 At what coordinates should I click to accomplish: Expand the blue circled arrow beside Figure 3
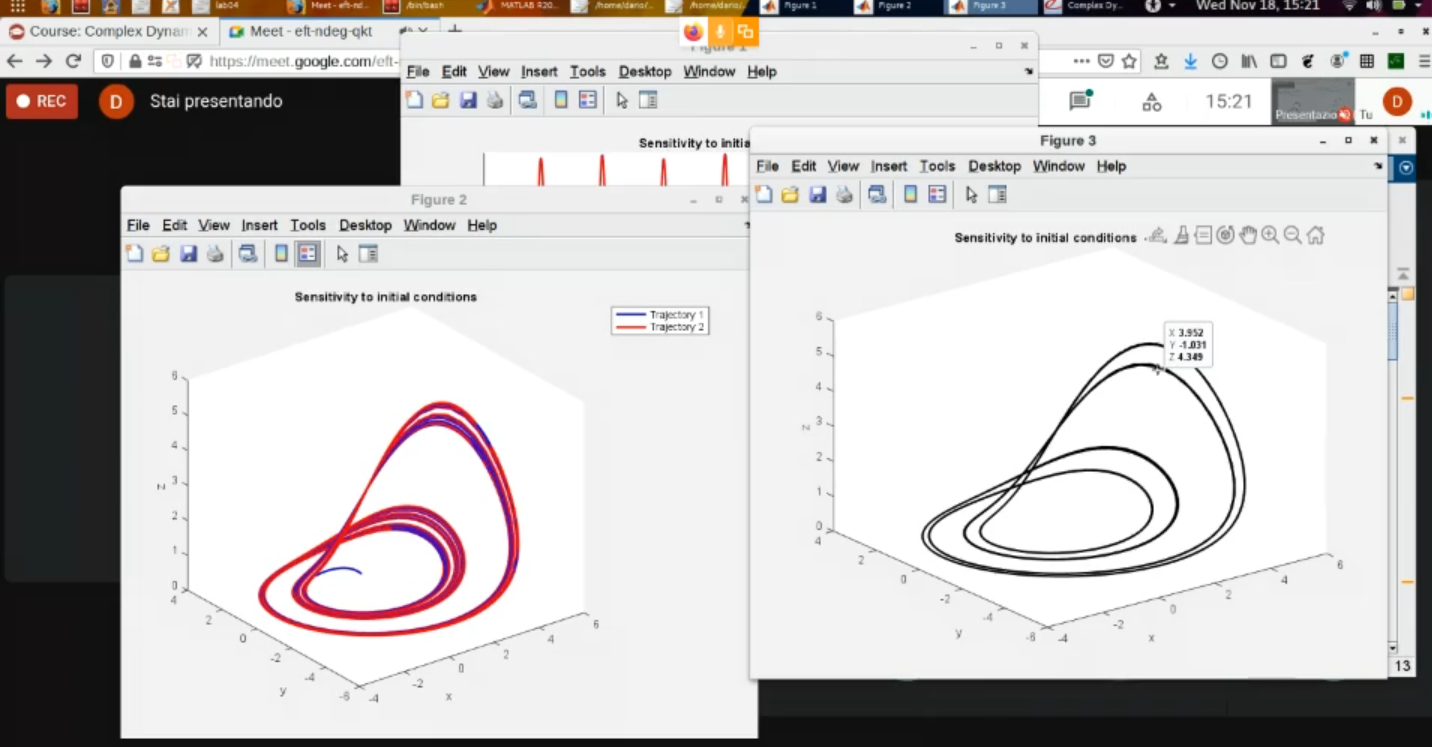(1406, 168)
